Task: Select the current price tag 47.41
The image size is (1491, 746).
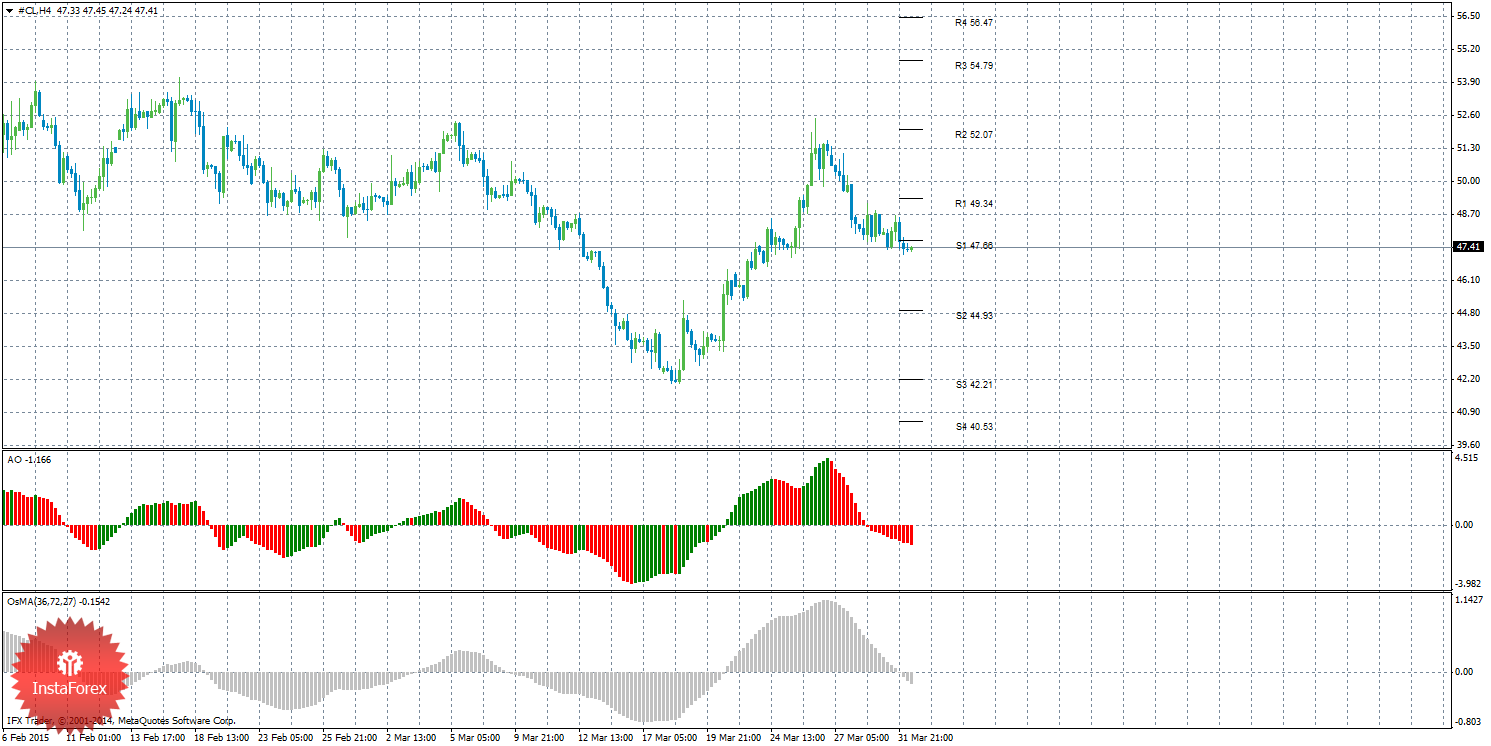Action: [1468, 246]
